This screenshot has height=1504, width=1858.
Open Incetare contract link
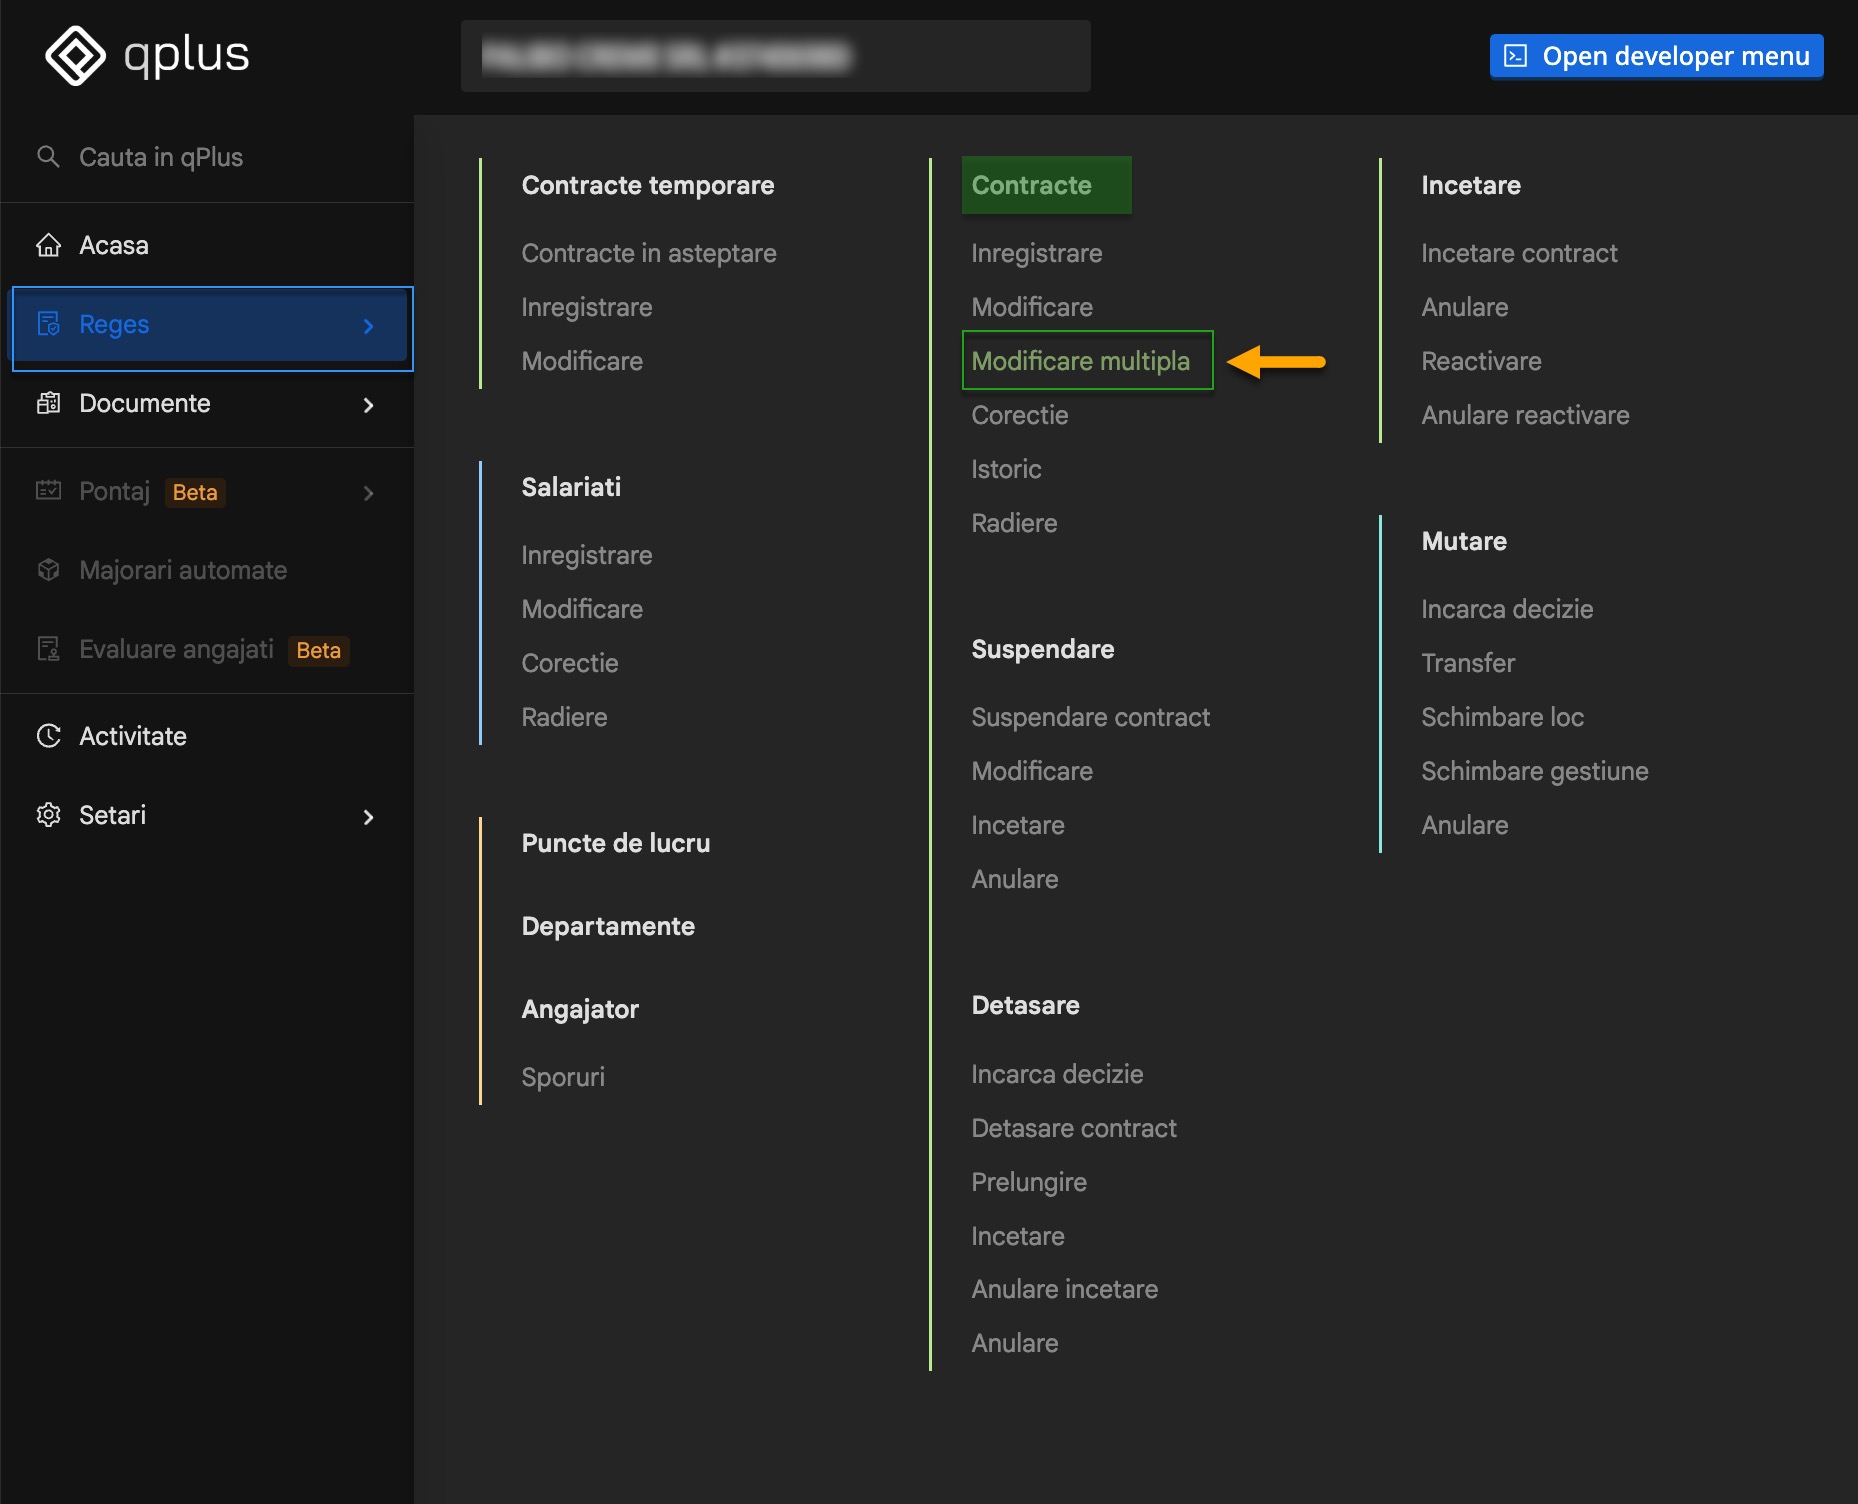pos(1519,253)
